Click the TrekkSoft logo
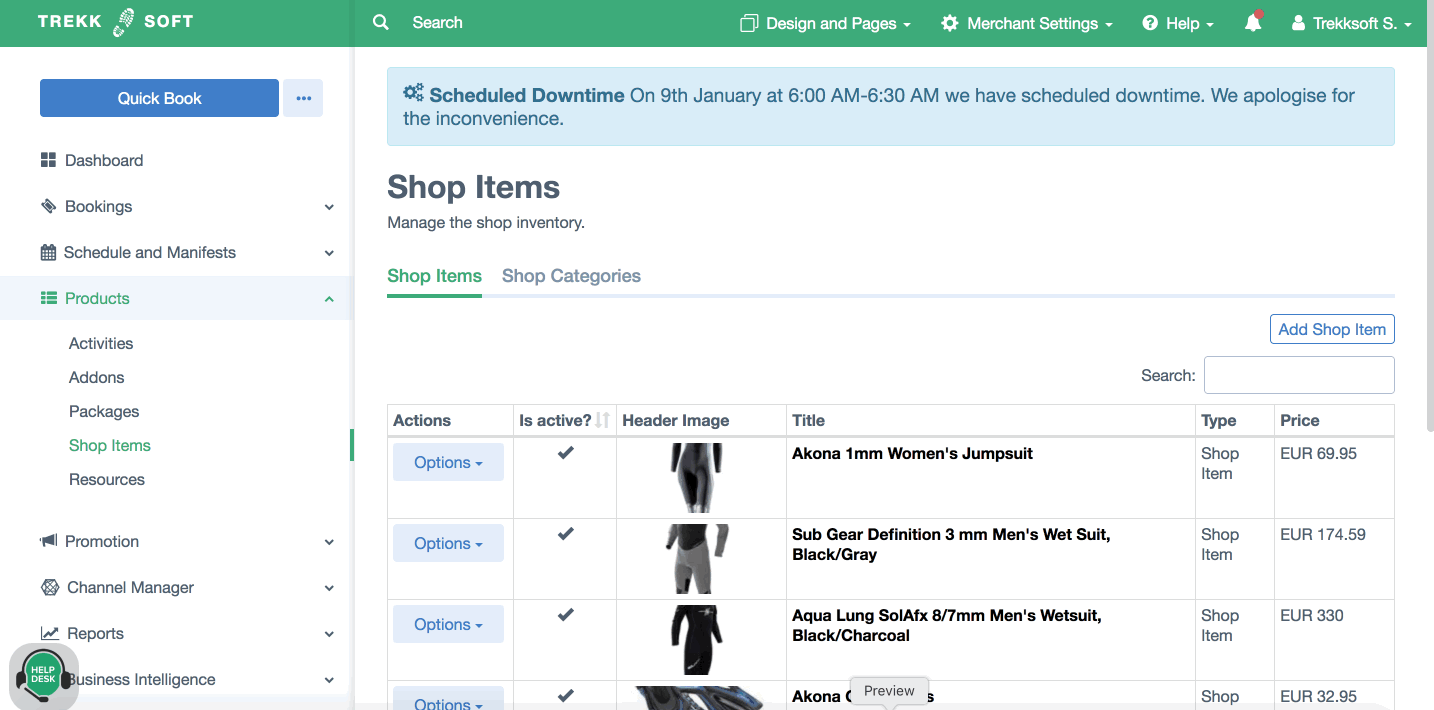 click(115, 22)
